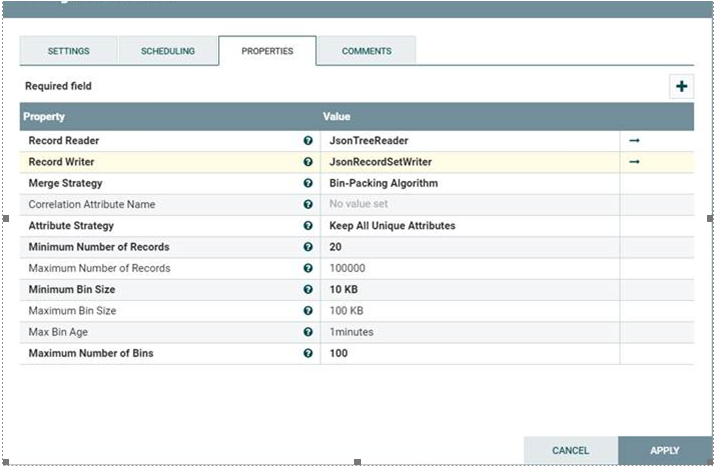Screen dimensions: 715x467
Task: Go to JsonTreeReader service arrow
Action: [633, 141]
